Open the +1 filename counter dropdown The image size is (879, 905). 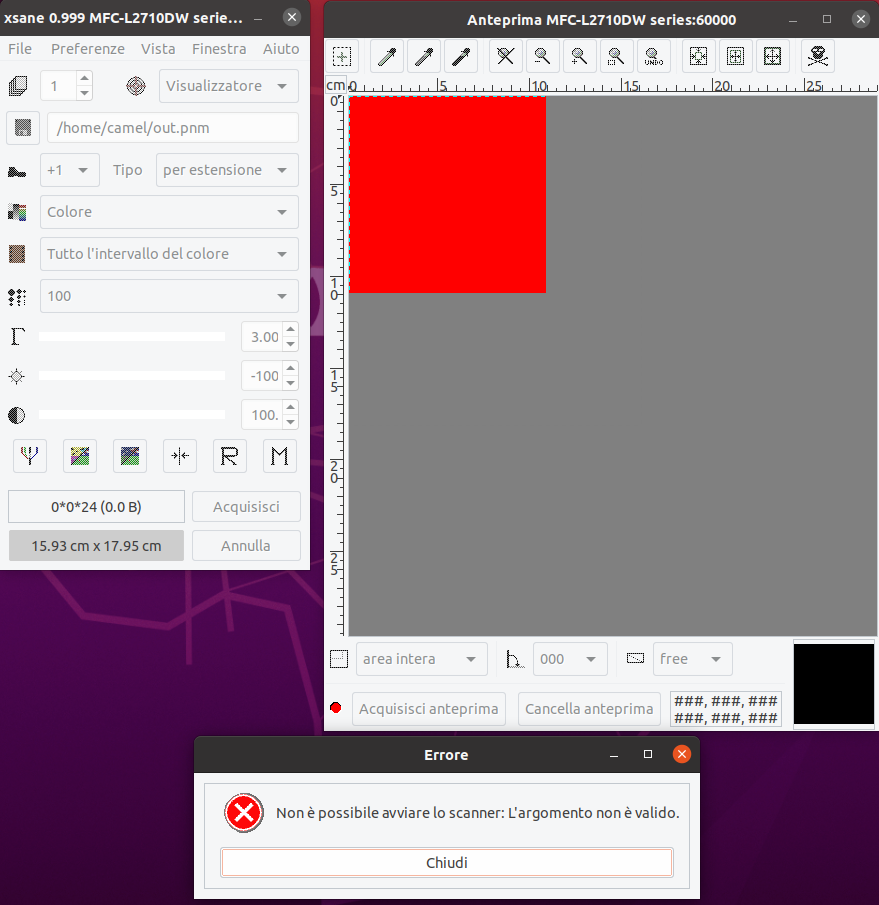(x=70, y=170)
